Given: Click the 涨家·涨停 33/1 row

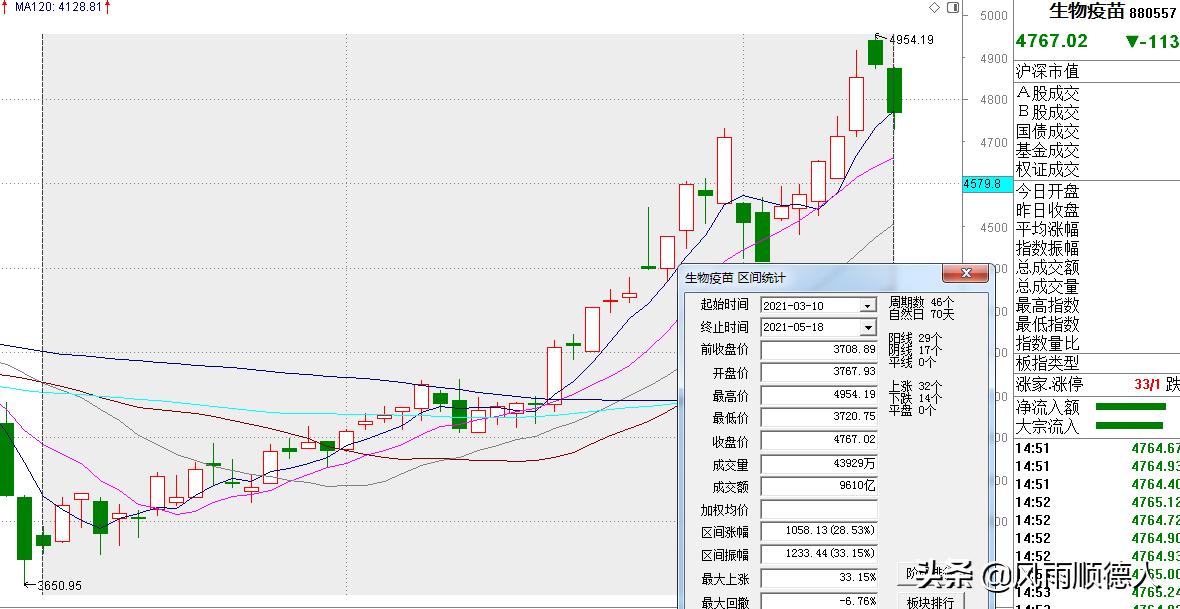Looking at the screenshot, I should tap(1097, 384).
